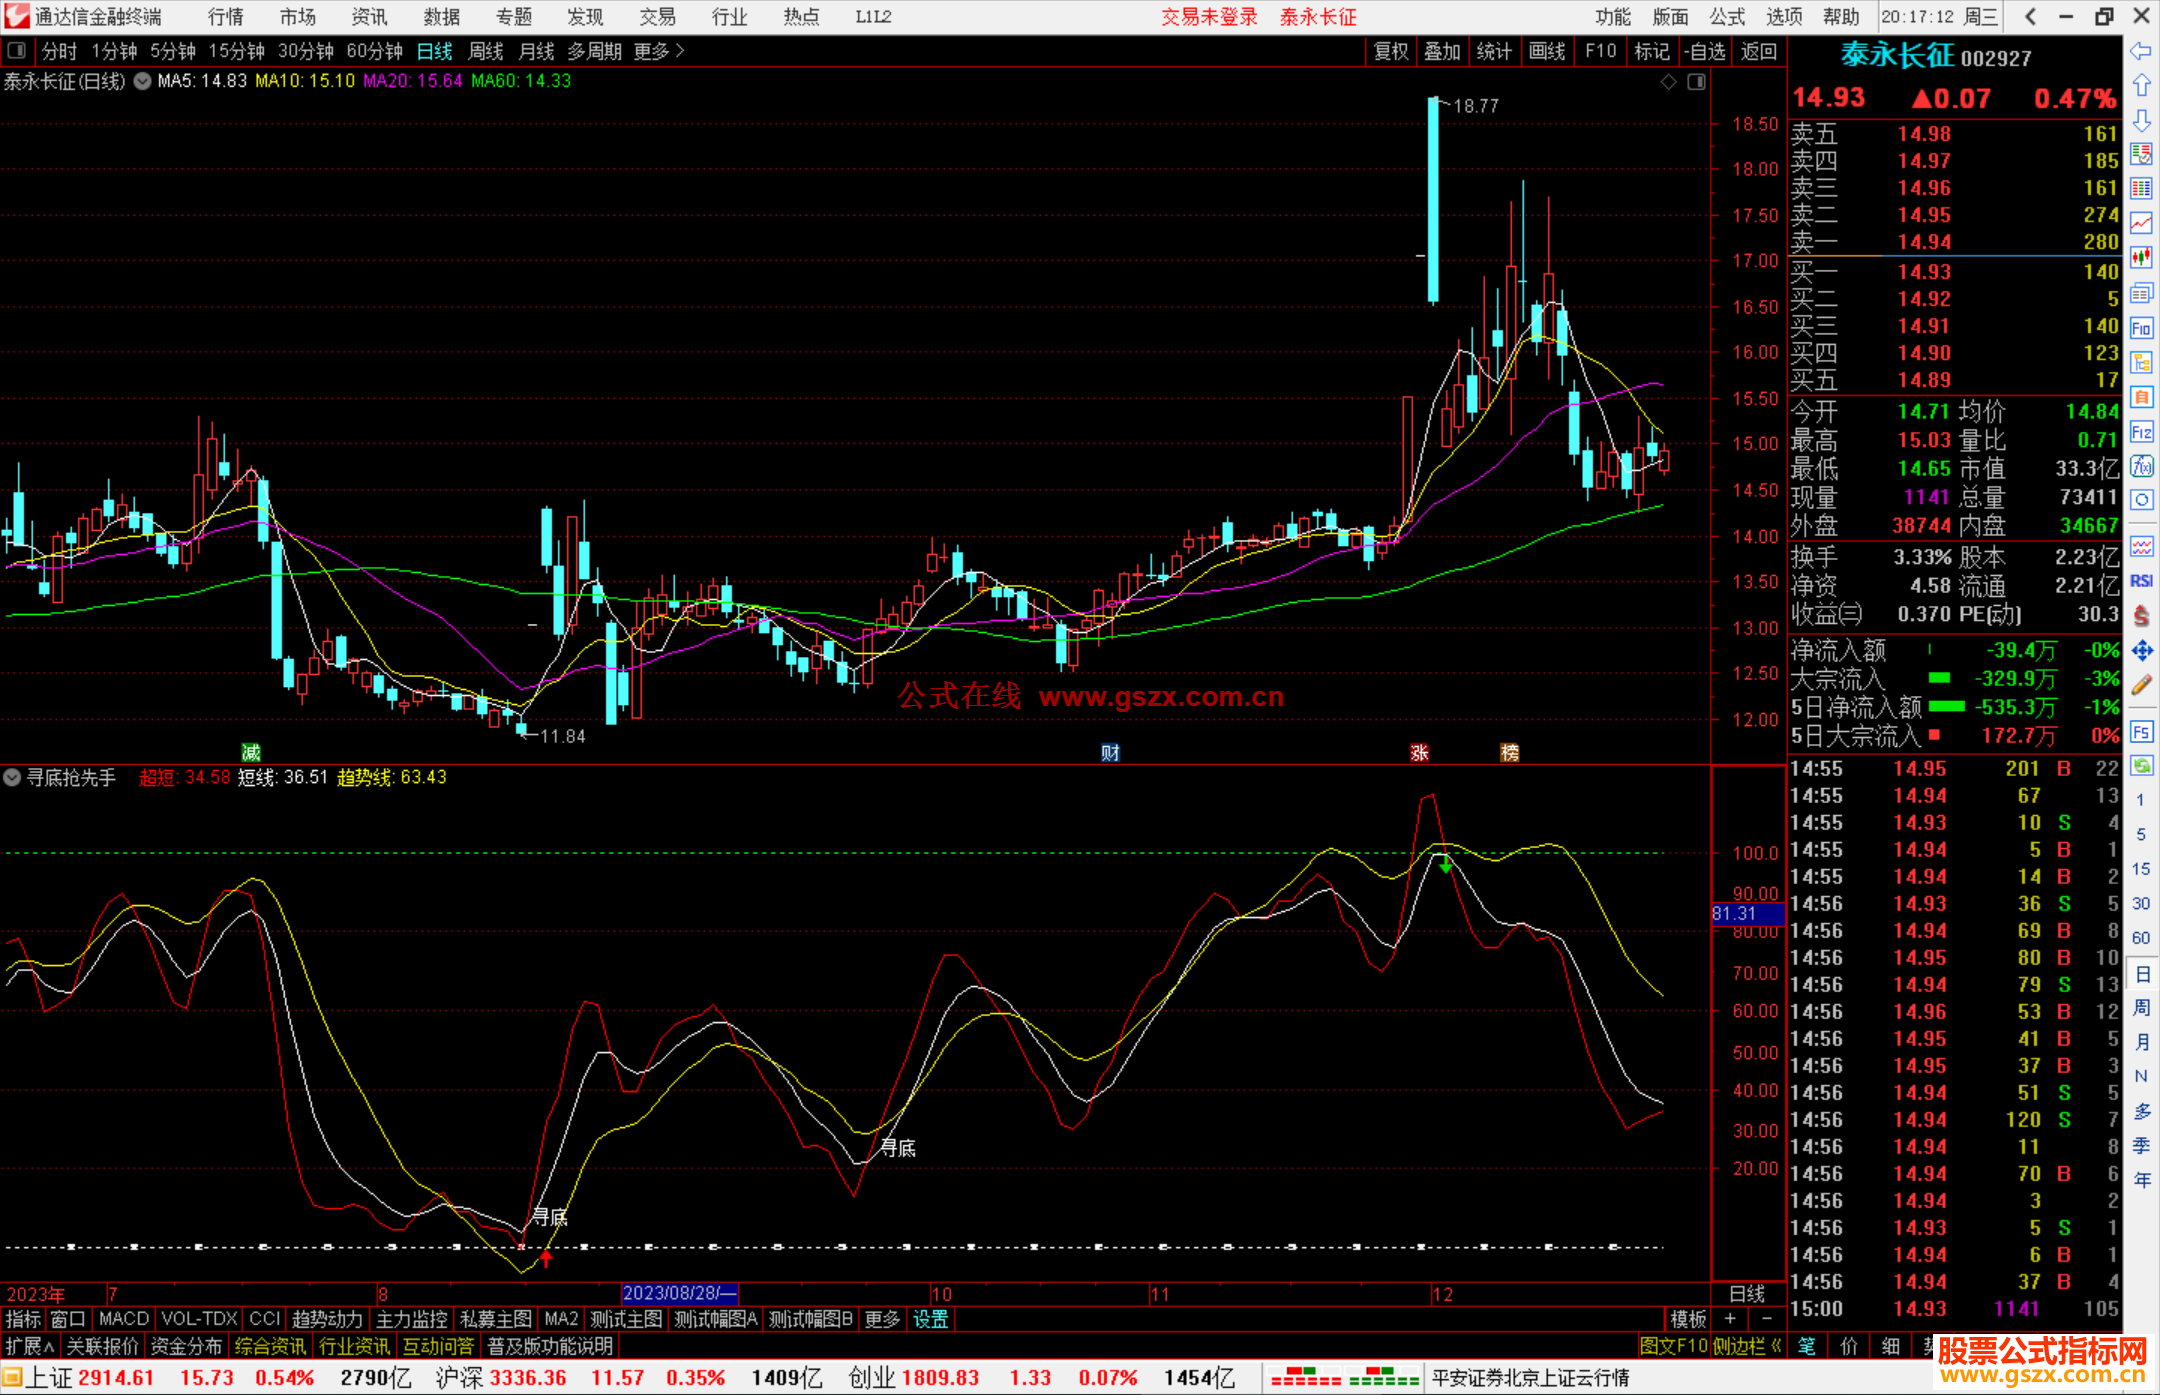Expand the 更多 periods dropdown in top toolbar
Image resolution: width=2160 pixels, height=1395 pixels.
(659, 51)
